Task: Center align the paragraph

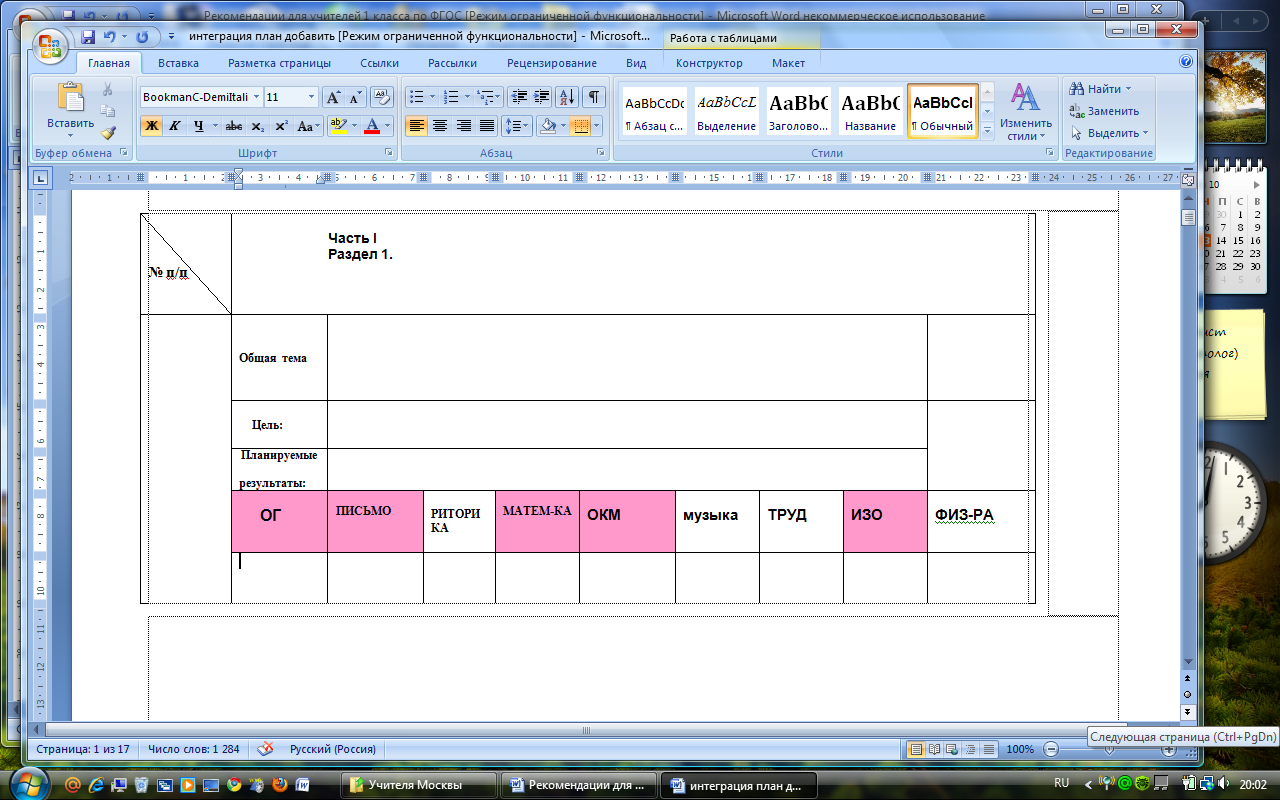Action: tap(440, 126)
